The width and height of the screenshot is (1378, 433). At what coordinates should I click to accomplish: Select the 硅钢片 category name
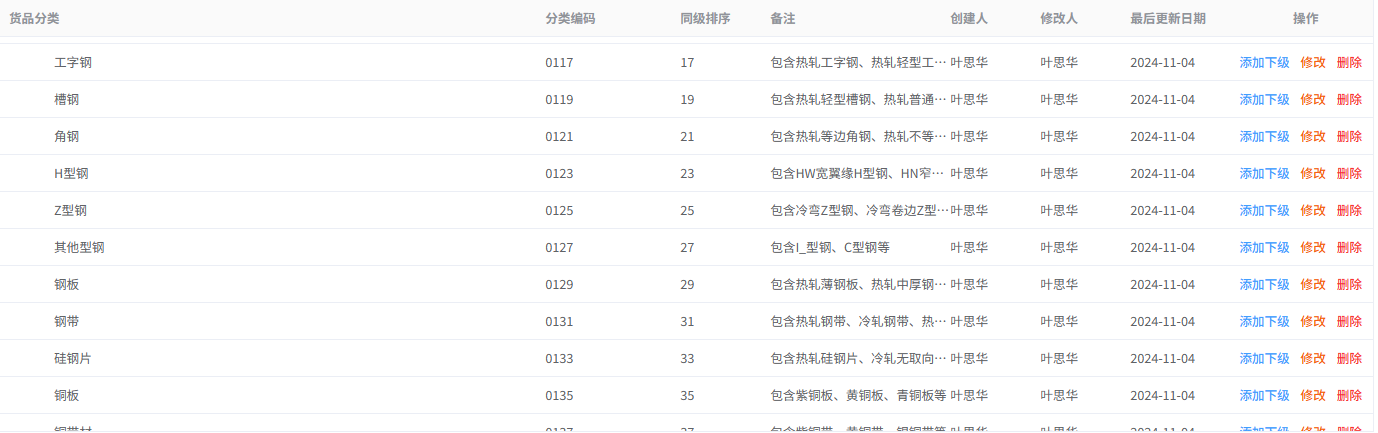tap(73, 358)
